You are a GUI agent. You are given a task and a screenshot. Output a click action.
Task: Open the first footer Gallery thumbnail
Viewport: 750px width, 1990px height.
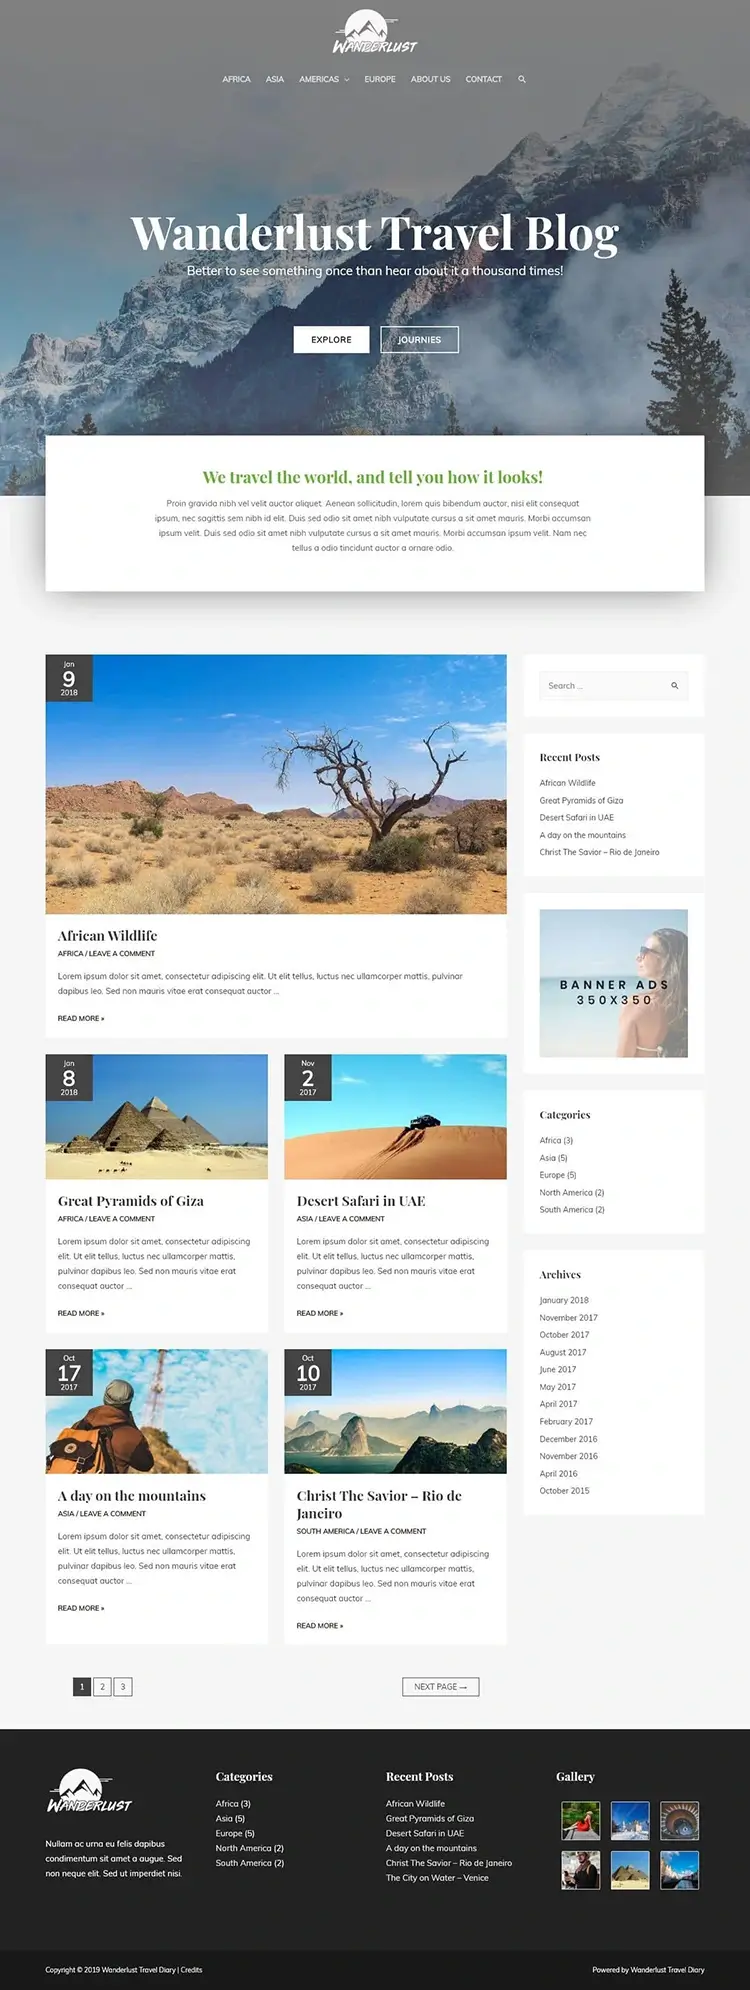580,1821
